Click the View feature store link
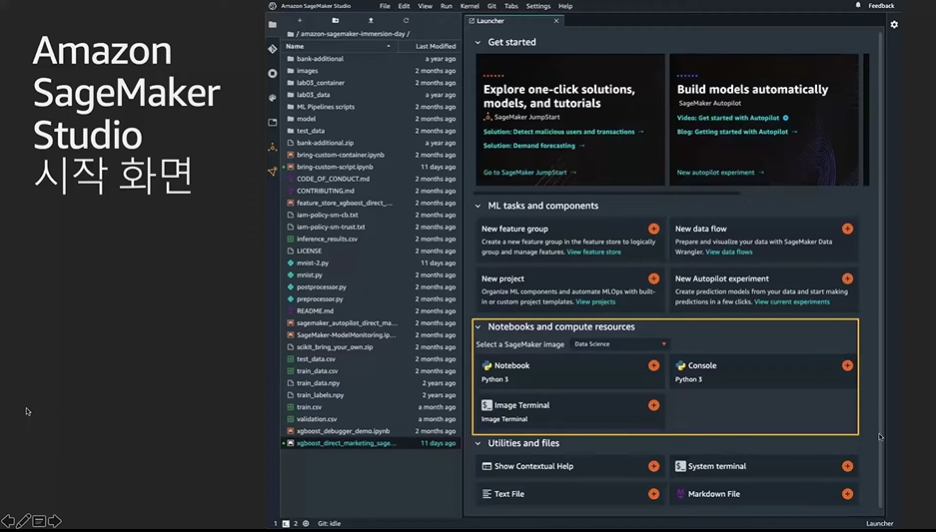The width and height of the screenshot is (936, 532). [x=593, y=252]
